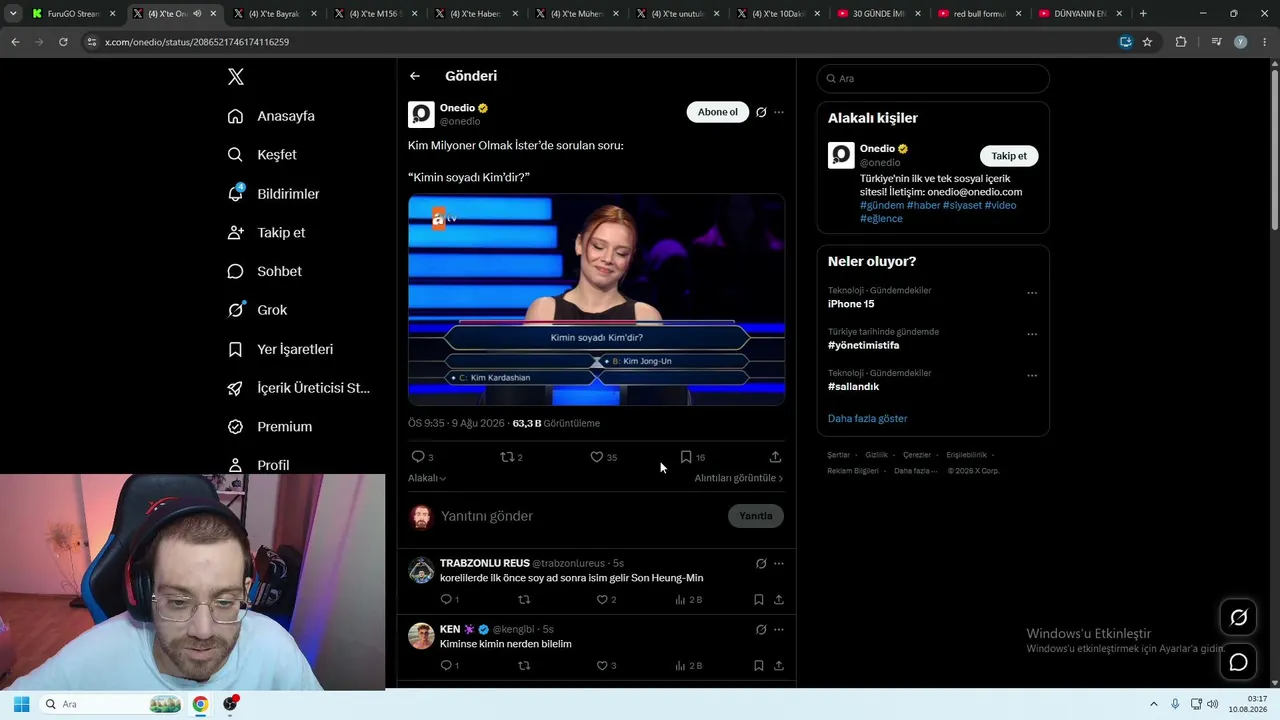Reply to TRABZONLU REUS's comment

pyautogui.click(x=446, y=600)
